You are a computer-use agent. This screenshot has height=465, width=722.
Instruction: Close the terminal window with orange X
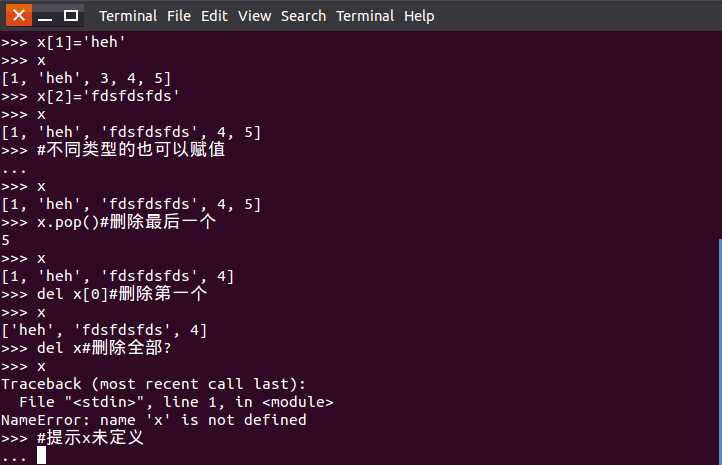coord(19,16)
